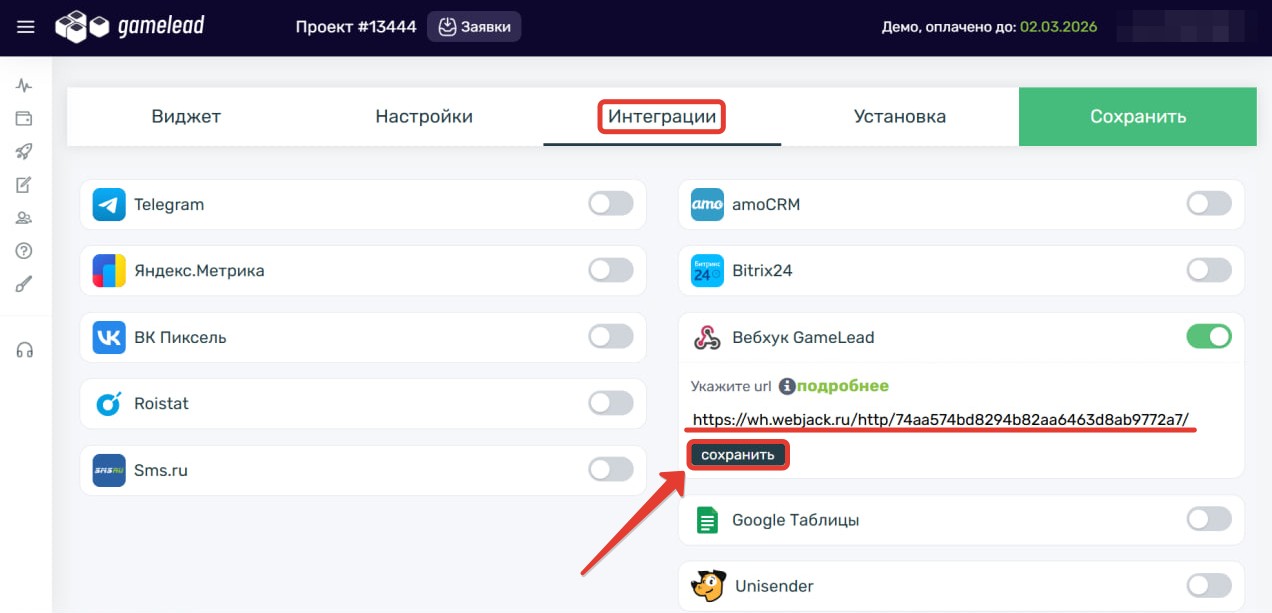Click the paid-until date 02.03.2026
Image resolution: width=1272 pixels, height=613 pixels.
(x=1058, y=27)
